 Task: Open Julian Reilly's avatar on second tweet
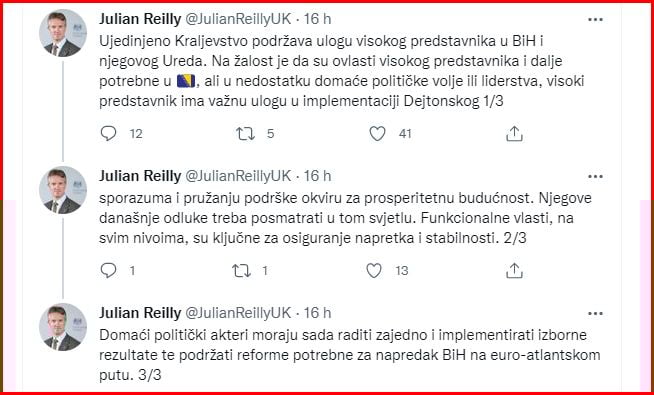pos(63,190)
